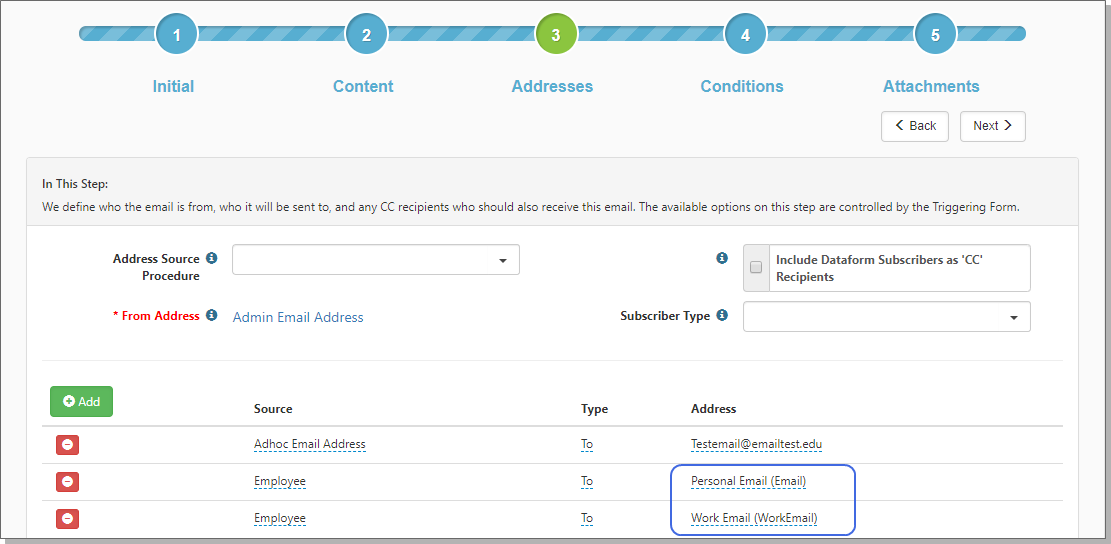Jump to the Attachments step

click(x=935, y=35)
